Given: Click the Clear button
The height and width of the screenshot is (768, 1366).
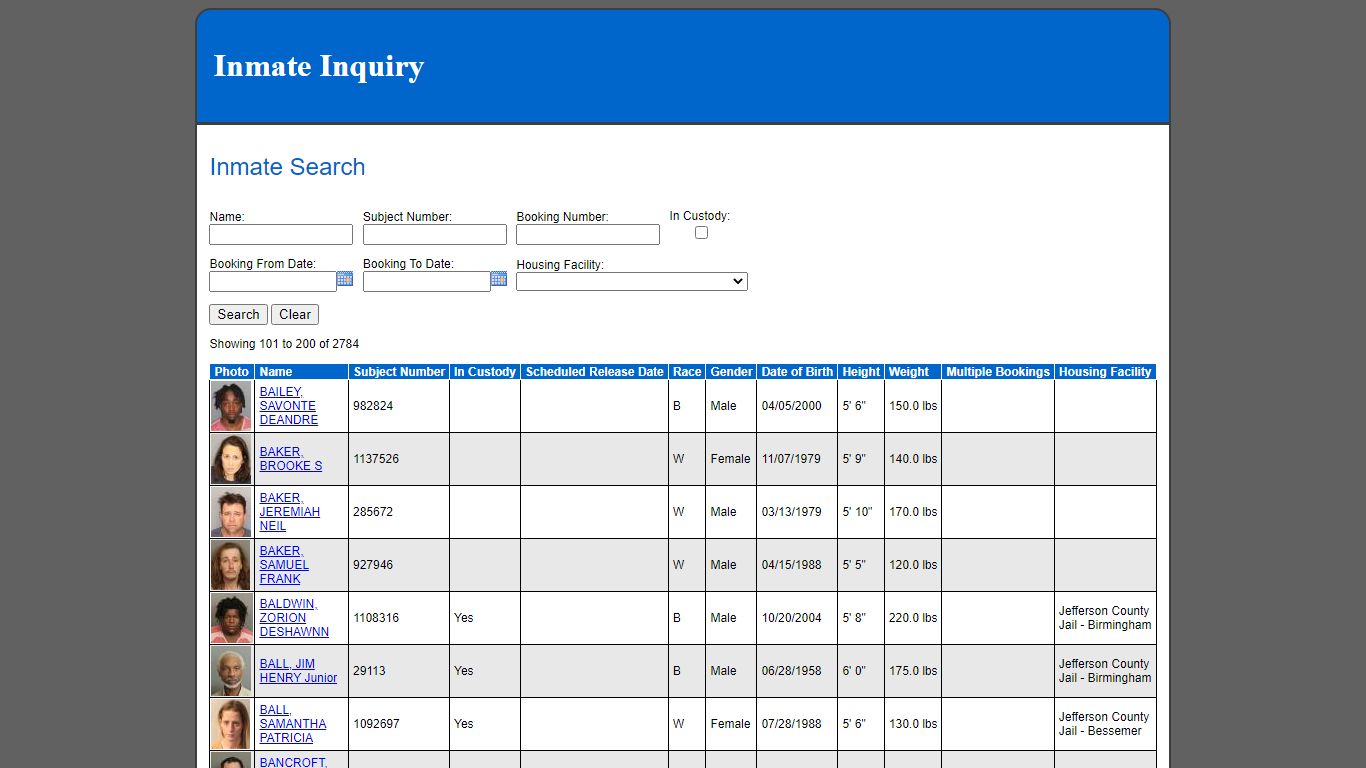Looking at the screenshot, I should 295,314.
